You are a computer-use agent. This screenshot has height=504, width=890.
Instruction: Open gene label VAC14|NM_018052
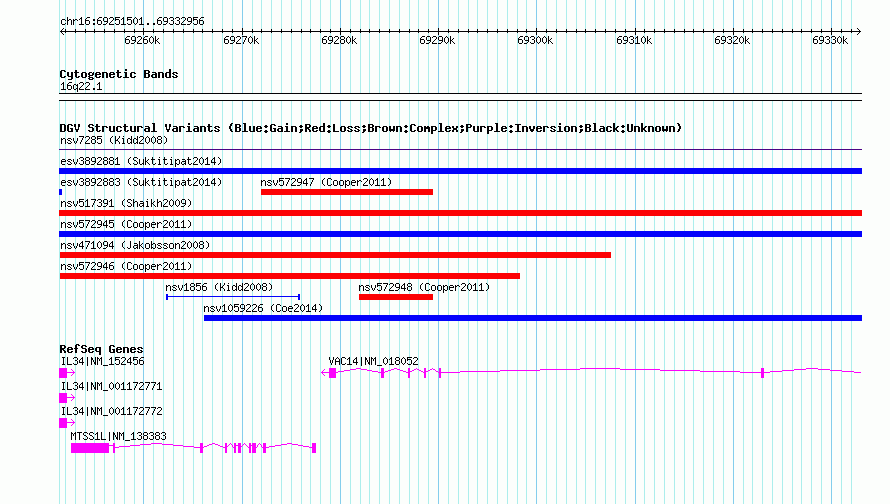(373, 362)
